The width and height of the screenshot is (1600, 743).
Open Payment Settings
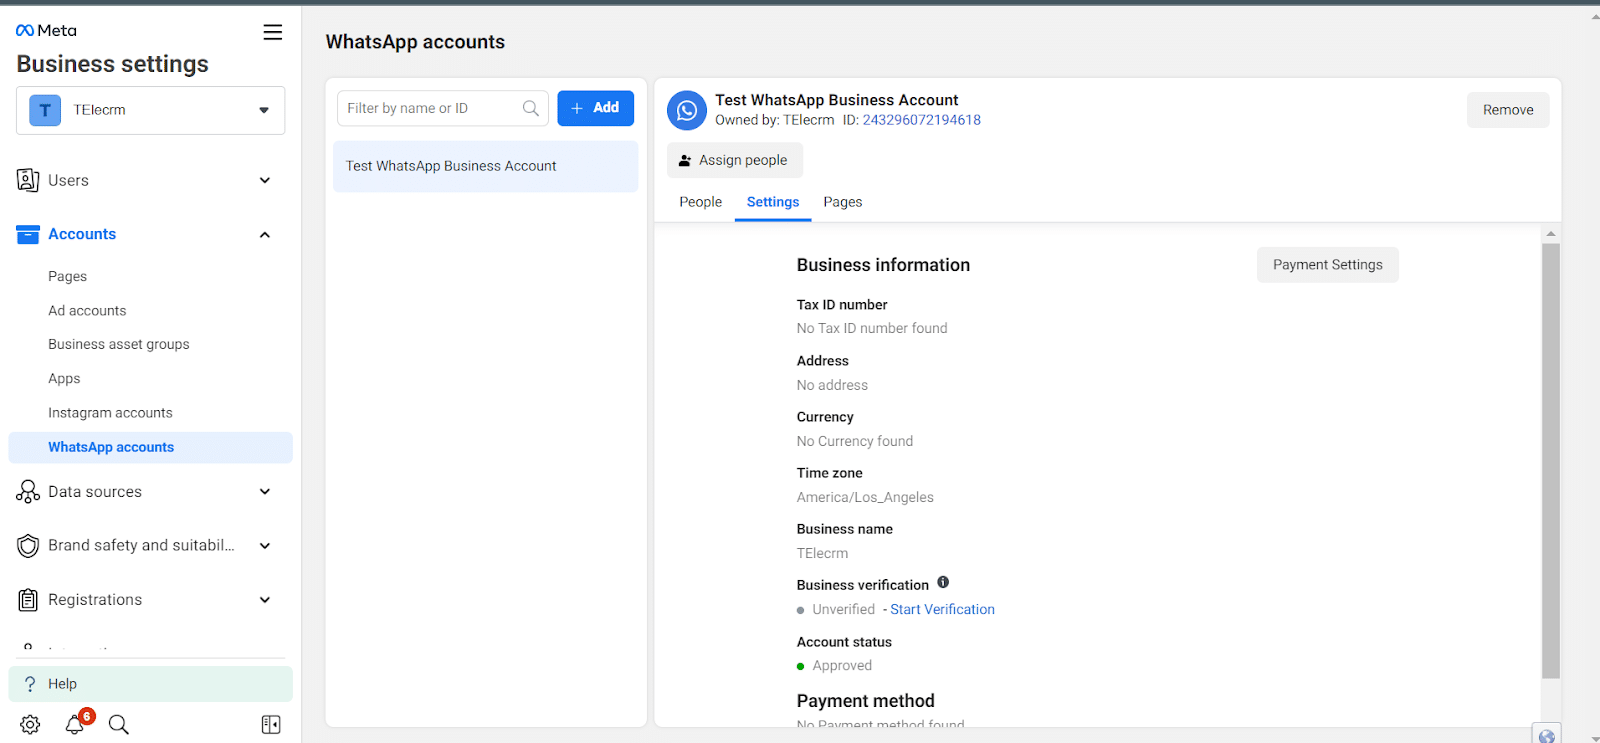pos(1328,265)
